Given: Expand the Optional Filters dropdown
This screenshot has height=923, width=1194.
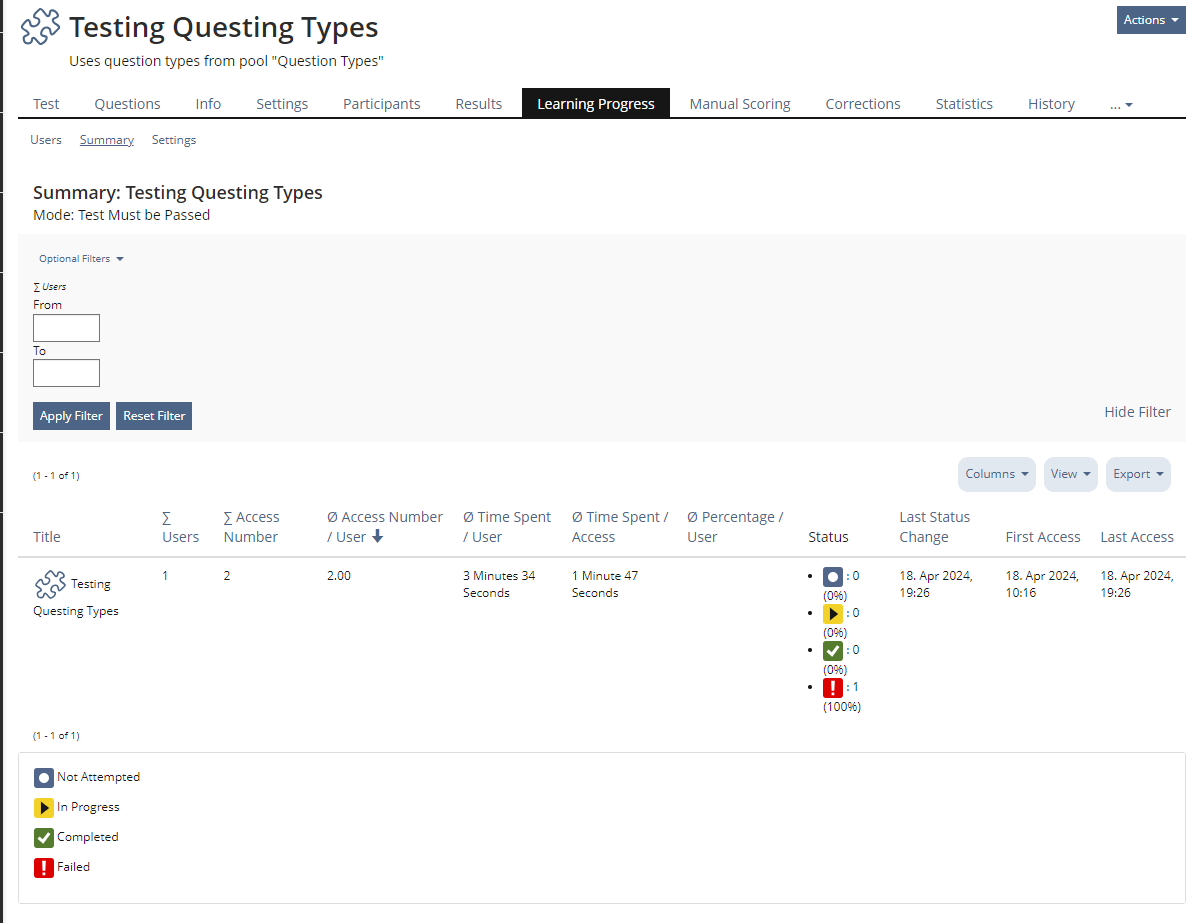Looking at the screenshot, I should [81, 259].
